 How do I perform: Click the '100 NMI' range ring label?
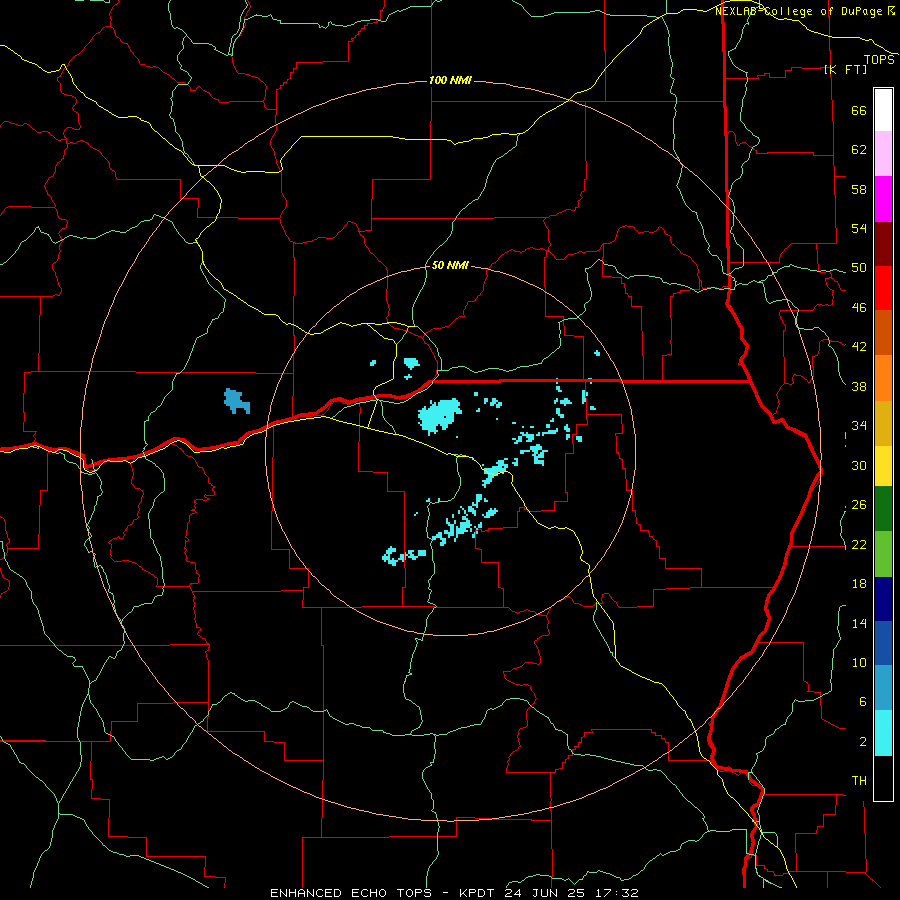[x=450, y=80]
